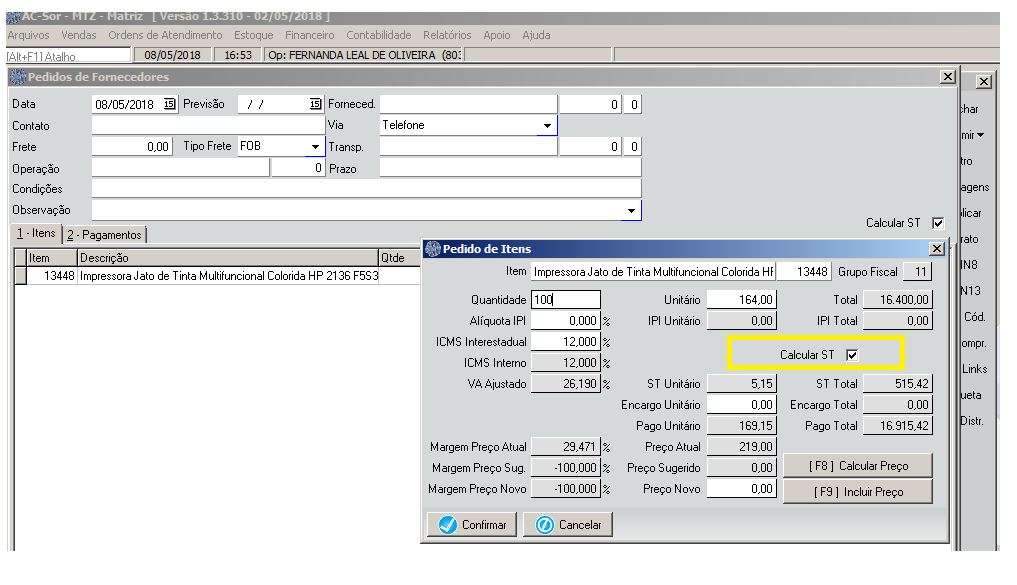Click row selector box for item 13448

21,276
